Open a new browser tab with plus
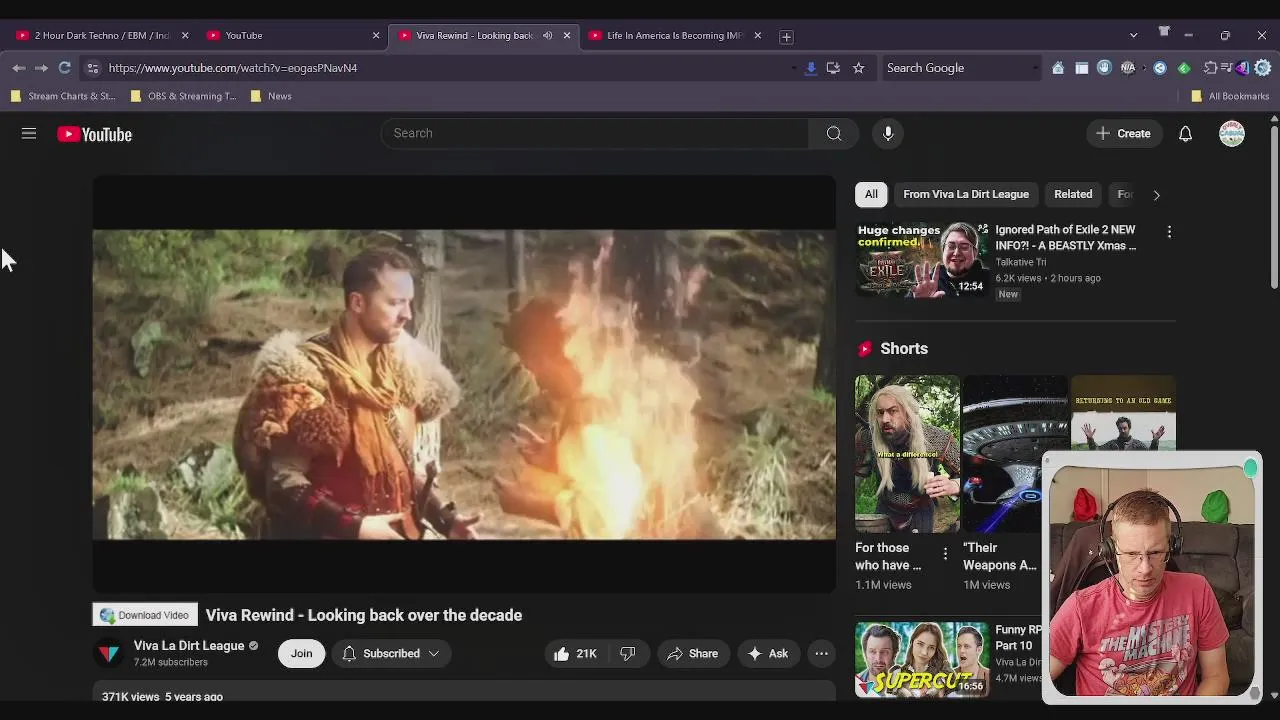The height and width of the screenshot is (720, 1280). point(786,37)
